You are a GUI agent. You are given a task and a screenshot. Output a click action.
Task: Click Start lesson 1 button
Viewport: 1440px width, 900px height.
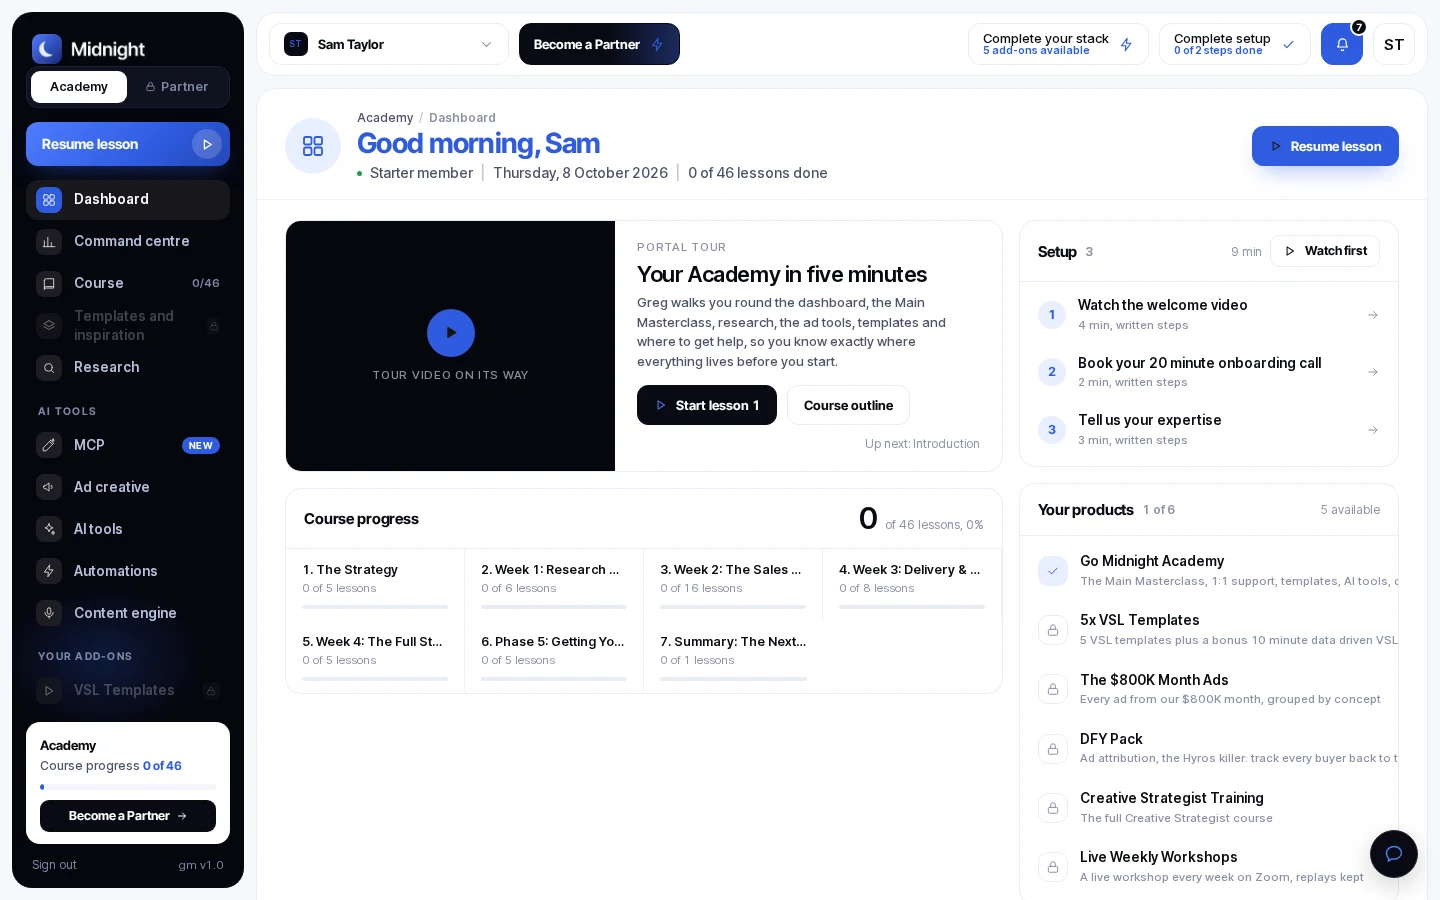(x=707, y=405)
